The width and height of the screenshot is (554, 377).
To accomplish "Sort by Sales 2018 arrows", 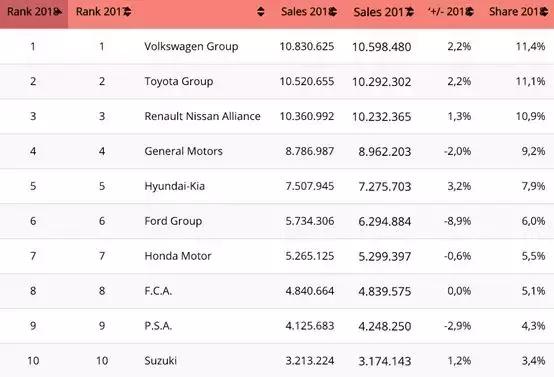I will tap(333, 12).
